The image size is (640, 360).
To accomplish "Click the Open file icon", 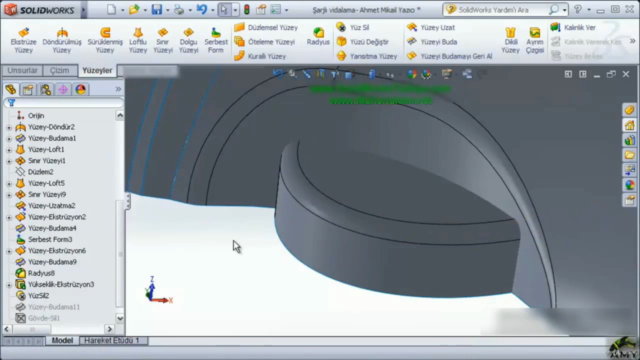I will click(134, 9).
